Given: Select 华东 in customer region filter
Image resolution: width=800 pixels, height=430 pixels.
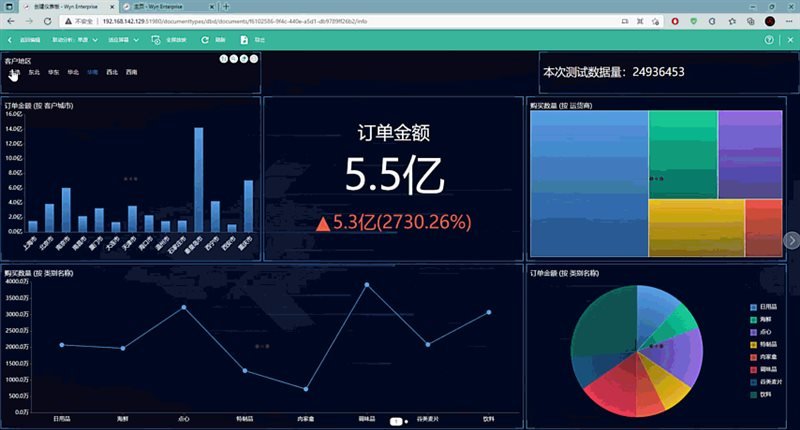Looking at the screenshot, I should coord(53,73).
